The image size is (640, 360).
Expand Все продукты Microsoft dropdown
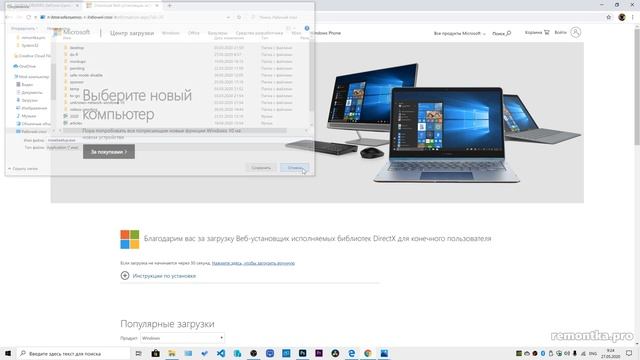[x=460, y=33]
